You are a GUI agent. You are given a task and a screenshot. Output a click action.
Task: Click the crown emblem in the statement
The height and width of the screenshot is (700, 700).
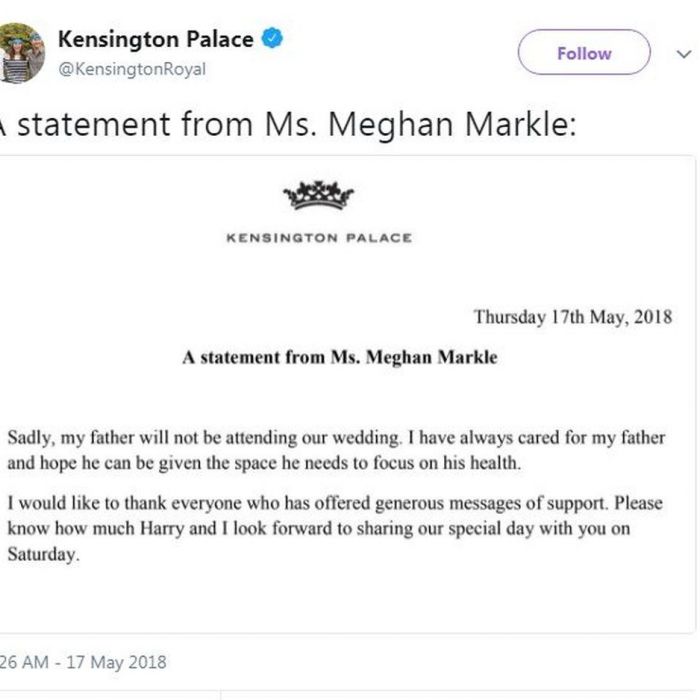[319, 195]
